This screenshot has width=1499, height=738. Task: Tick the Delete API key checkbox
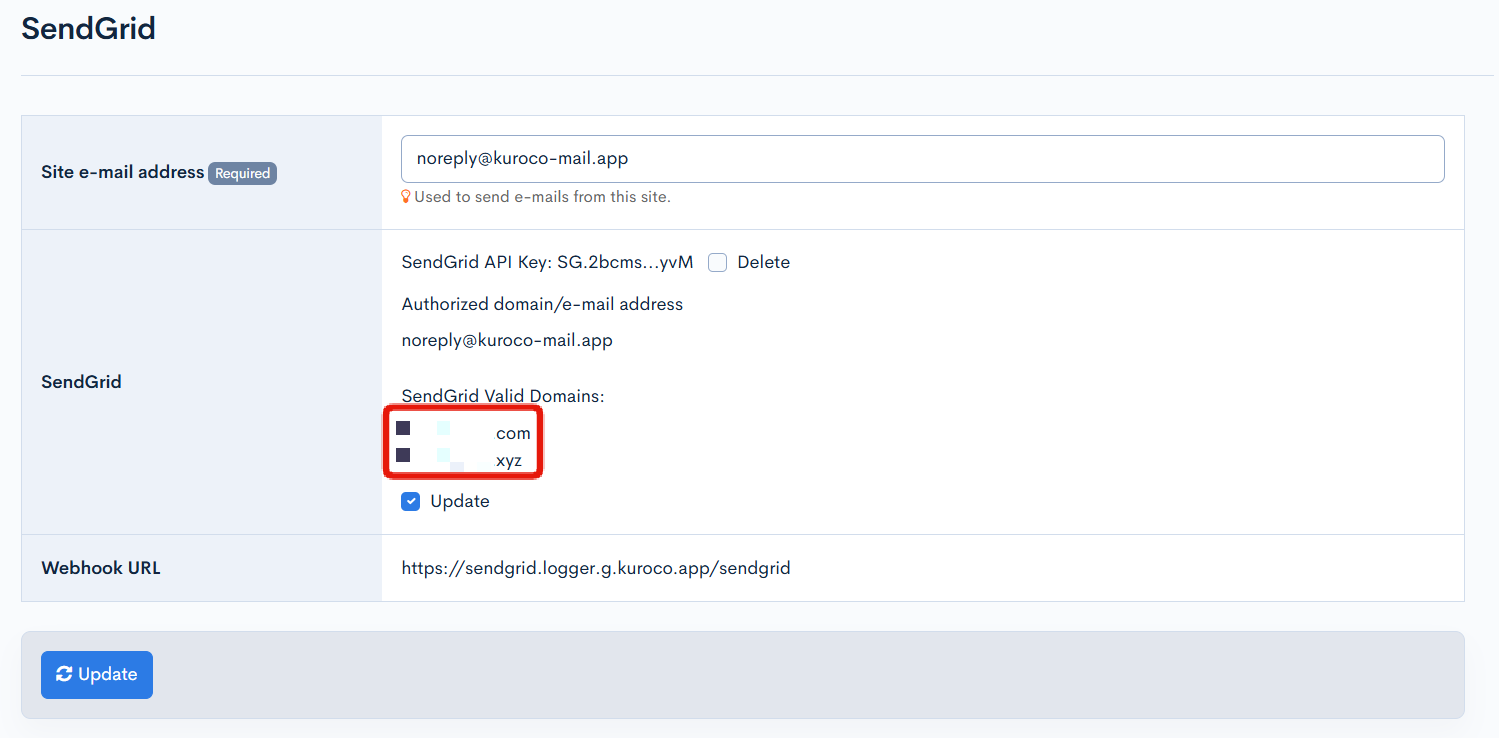[717, 263]
